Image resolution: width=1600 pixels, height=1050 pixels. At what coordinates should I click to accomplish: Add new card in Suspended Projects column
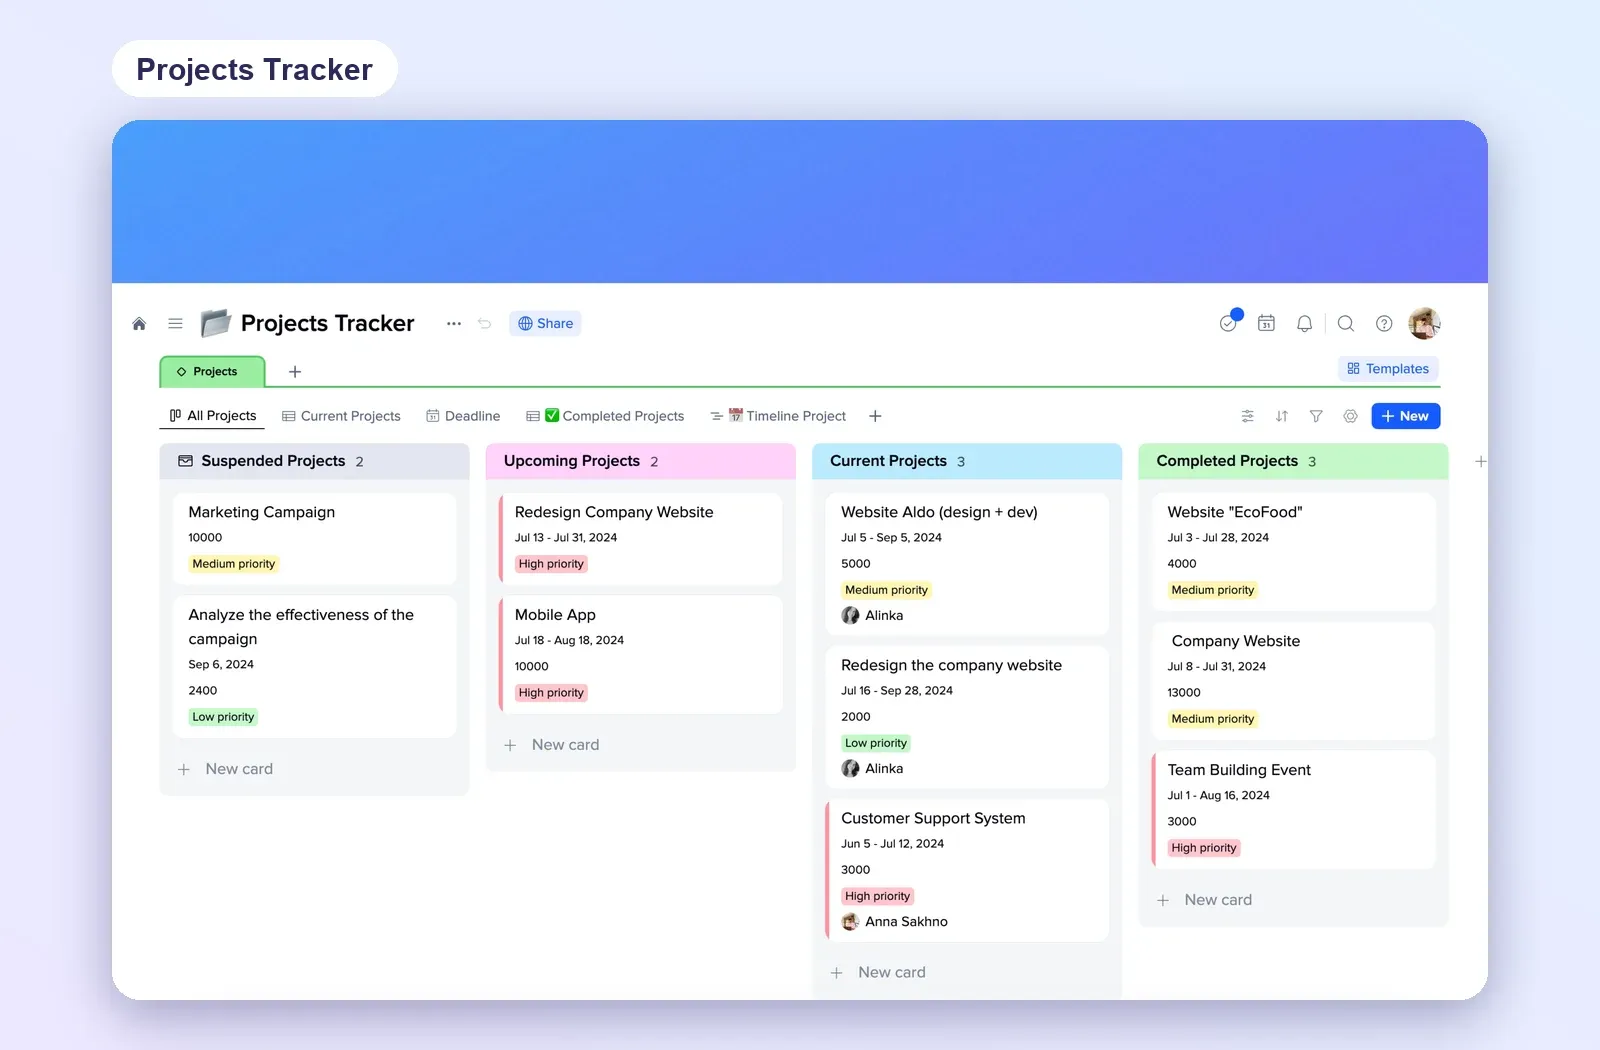[226, 769]
